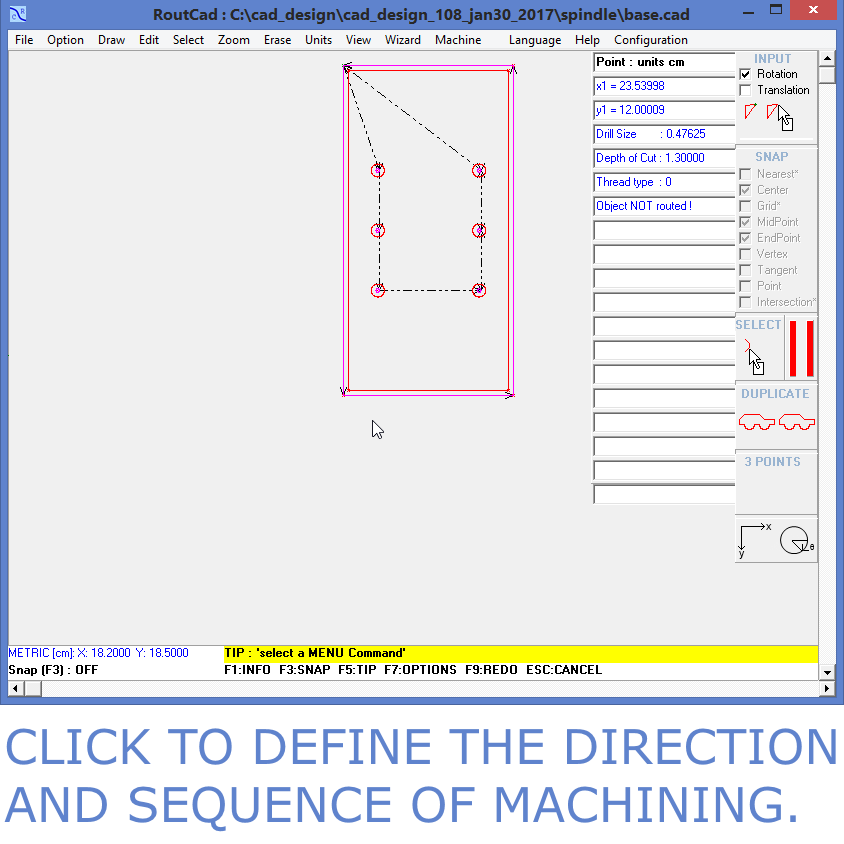Click the middle-left drill hole circle
Viewport: 844px width, 844px height.
tap(378, 230)
